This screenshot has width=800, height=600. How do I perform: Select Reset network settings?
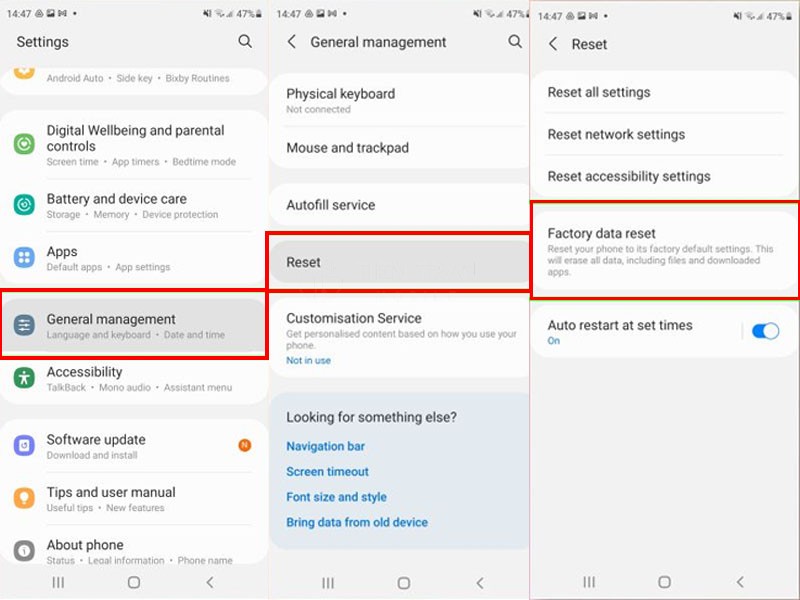click(x=616, y=134)
